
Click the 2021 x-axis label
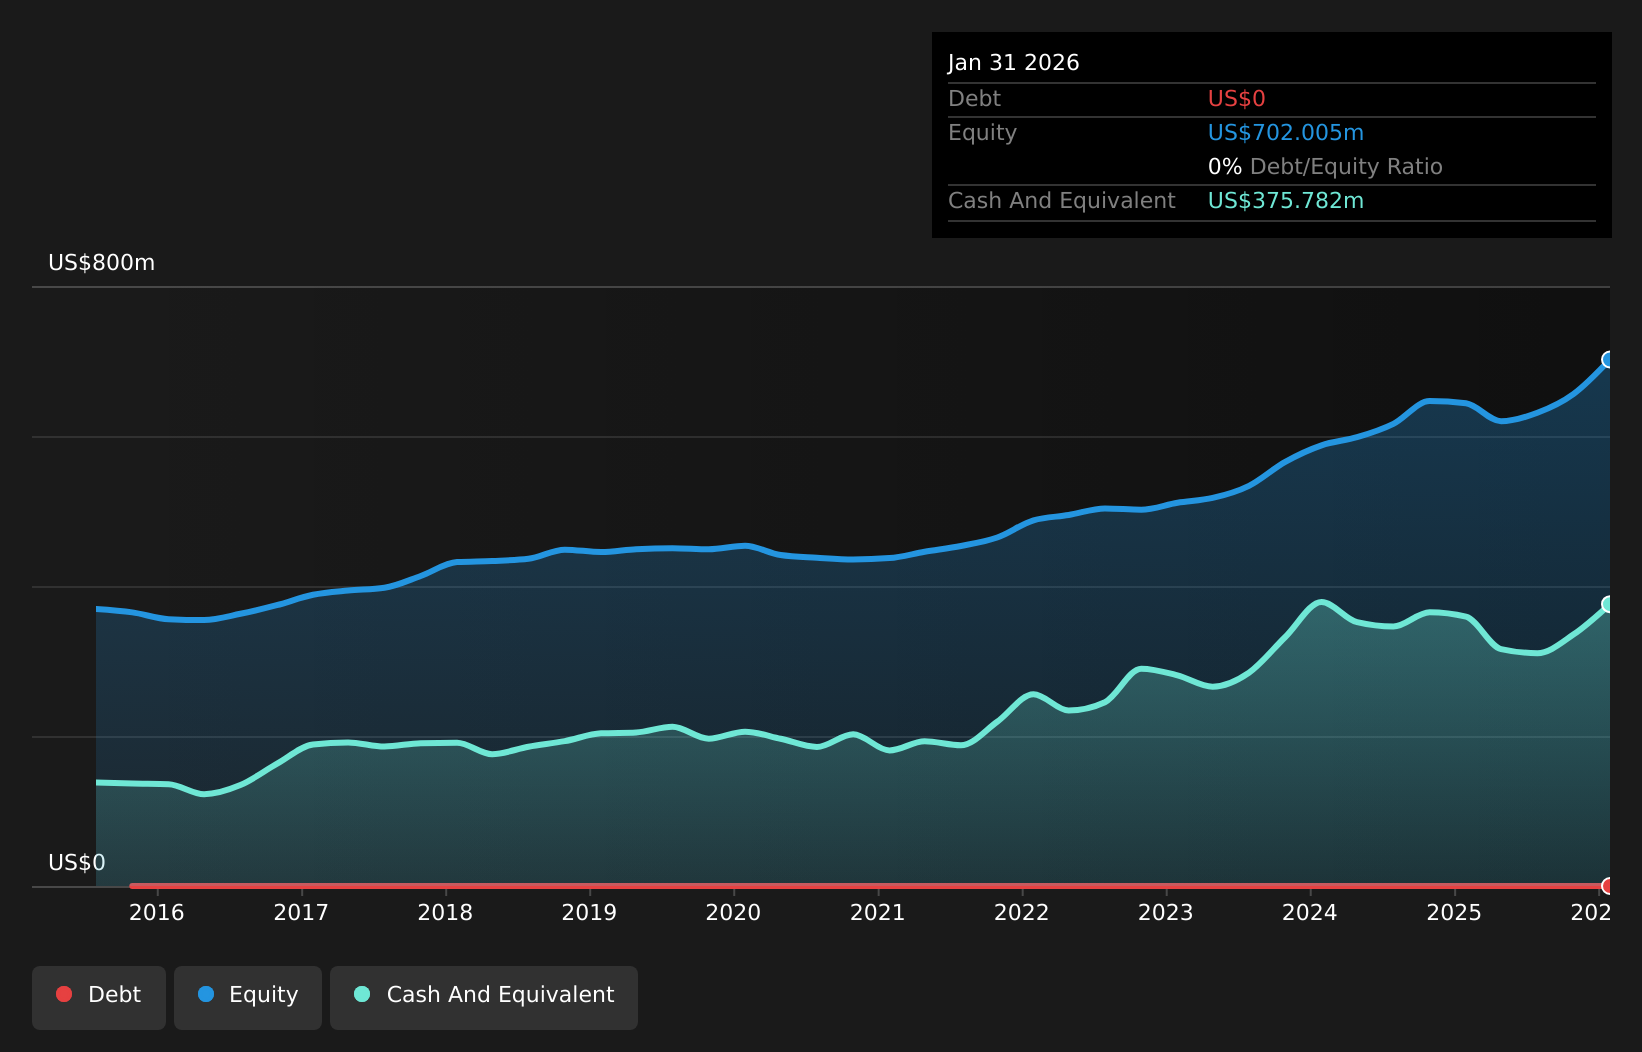pyautogui.click(x=878, y=913)
